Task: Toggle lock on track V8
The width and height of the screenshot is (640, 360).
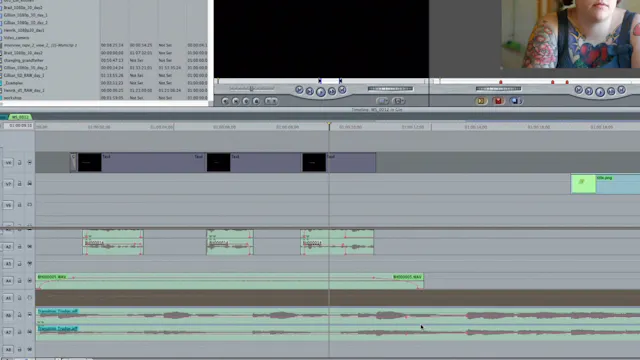Action: (x=19, y=162)
